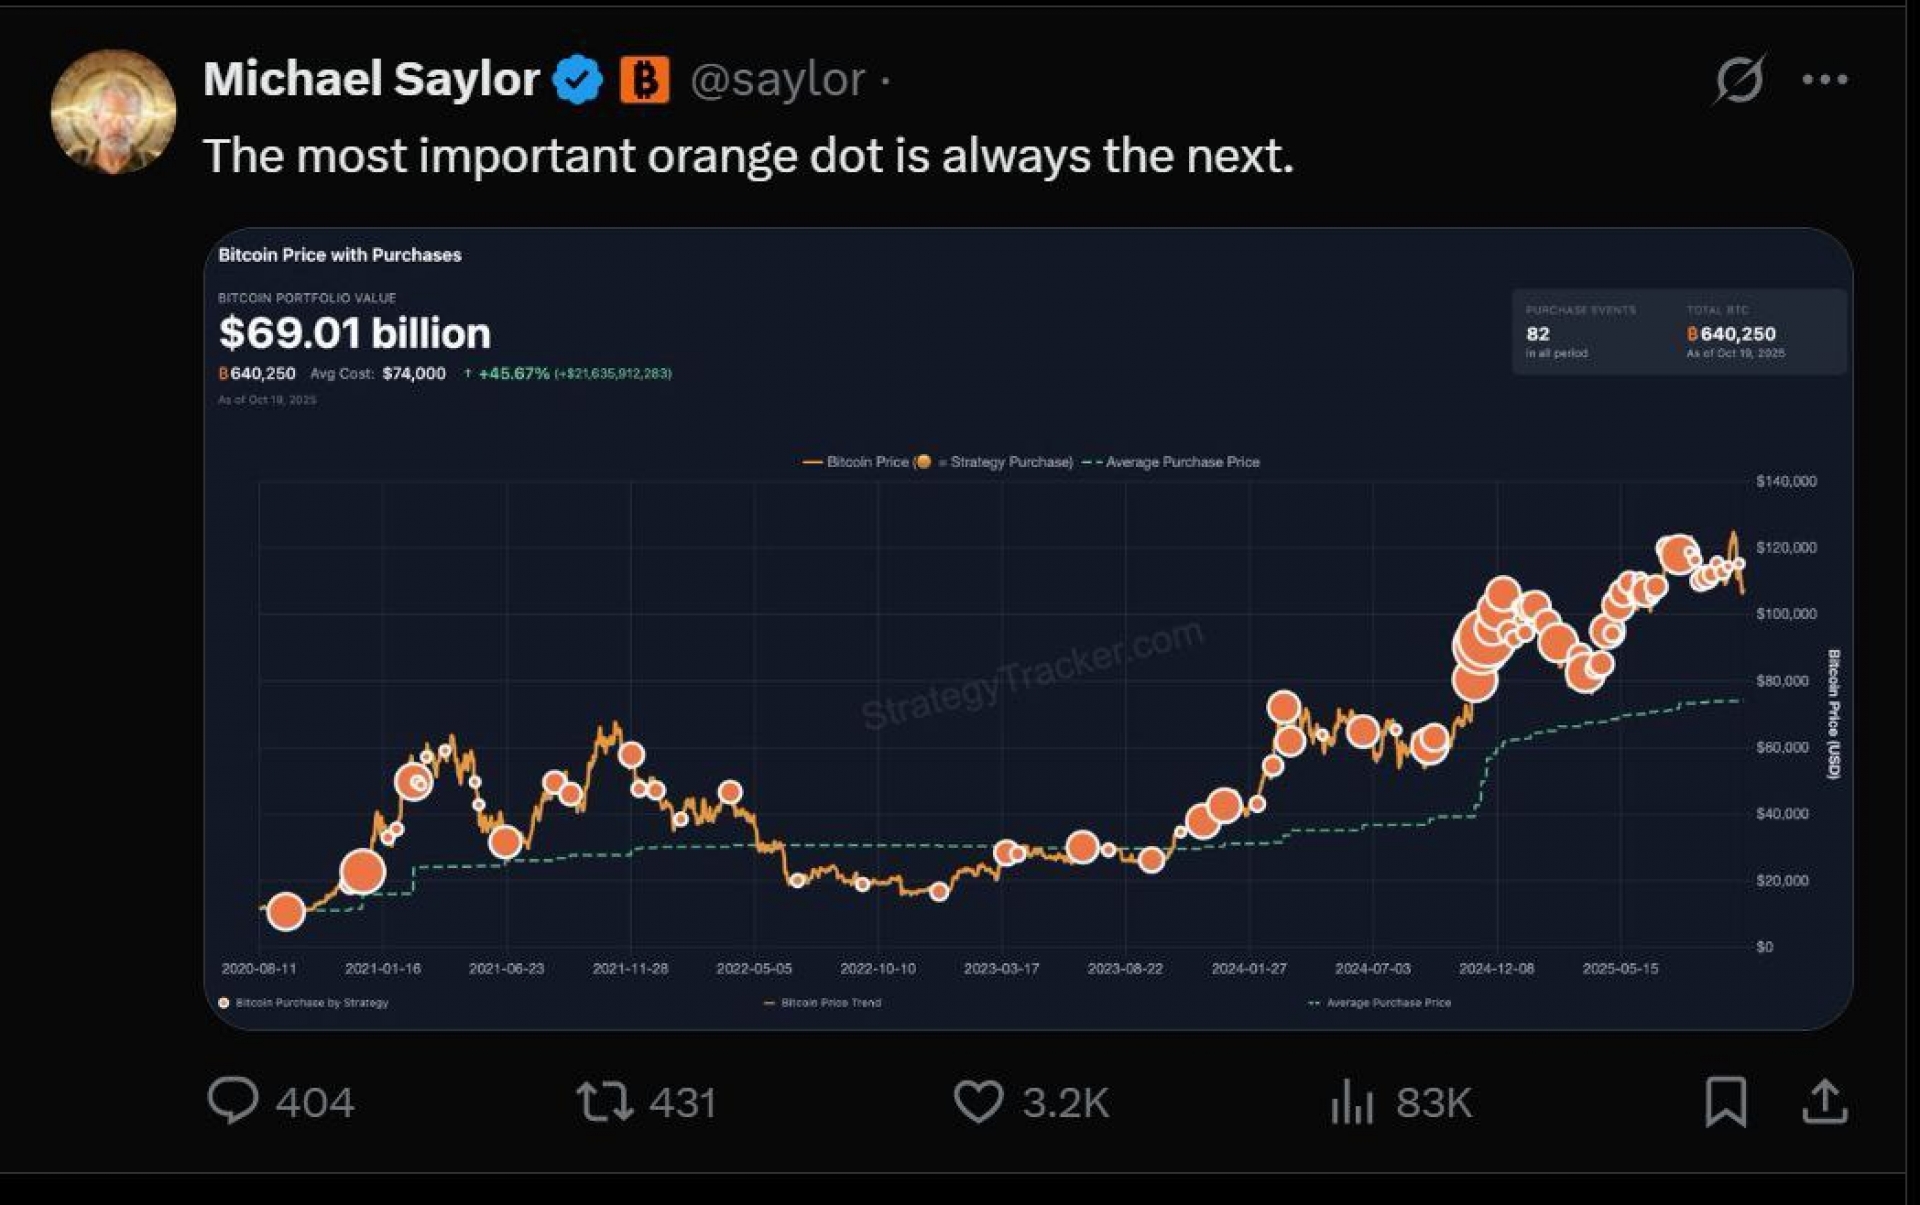Click the share upload arrow icon
This screenshot has width=1920, height=1205.
click(x=1825, y=1101)
